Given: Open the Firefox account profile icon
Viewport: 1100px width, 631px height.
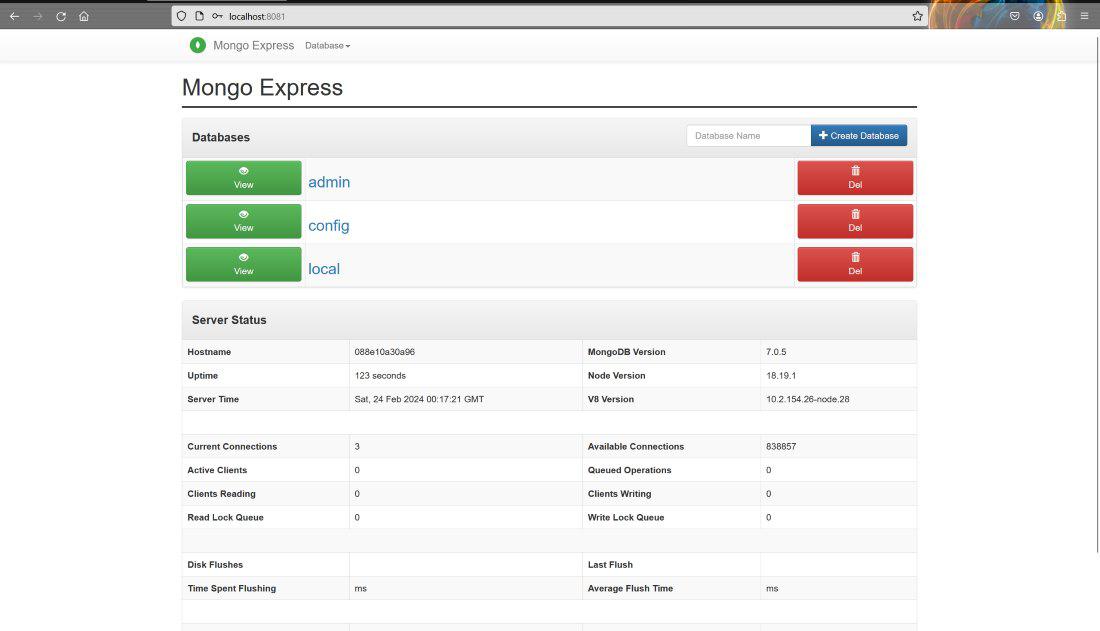Looking at the screenshot, I should tap(1038, 16).
